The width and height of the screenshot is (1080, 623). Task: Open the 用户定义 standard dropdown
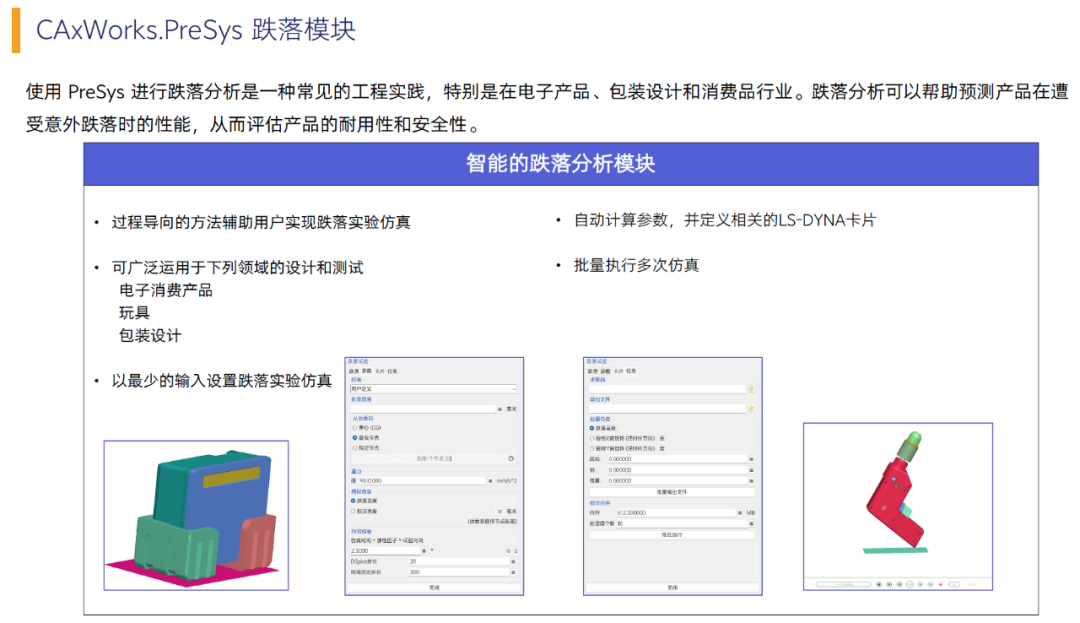pos(433,389)
